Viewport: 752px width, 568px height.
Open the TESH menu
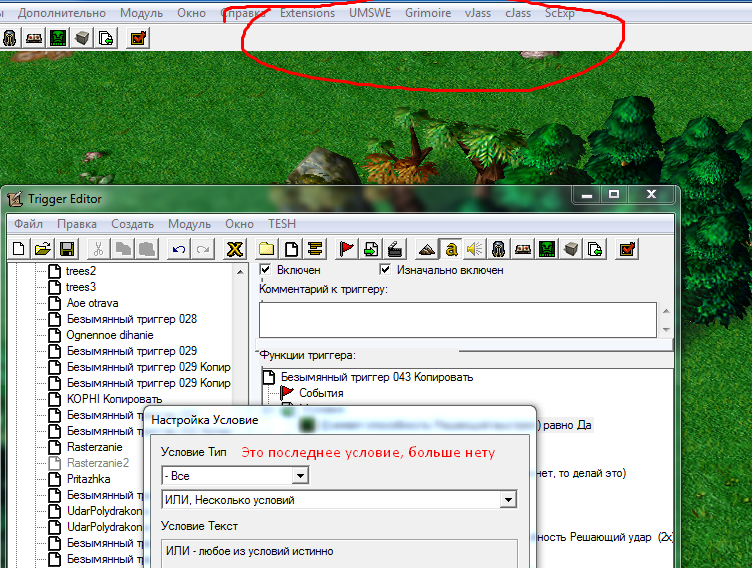[282, 224]
